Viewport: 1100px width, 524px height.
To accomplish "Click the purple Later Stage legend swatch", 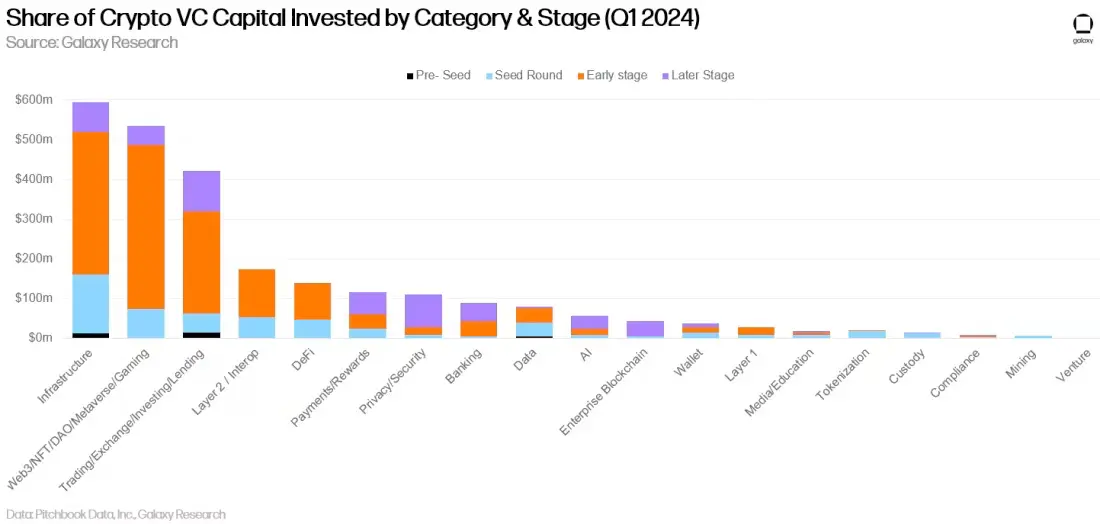I will point(664,76).
